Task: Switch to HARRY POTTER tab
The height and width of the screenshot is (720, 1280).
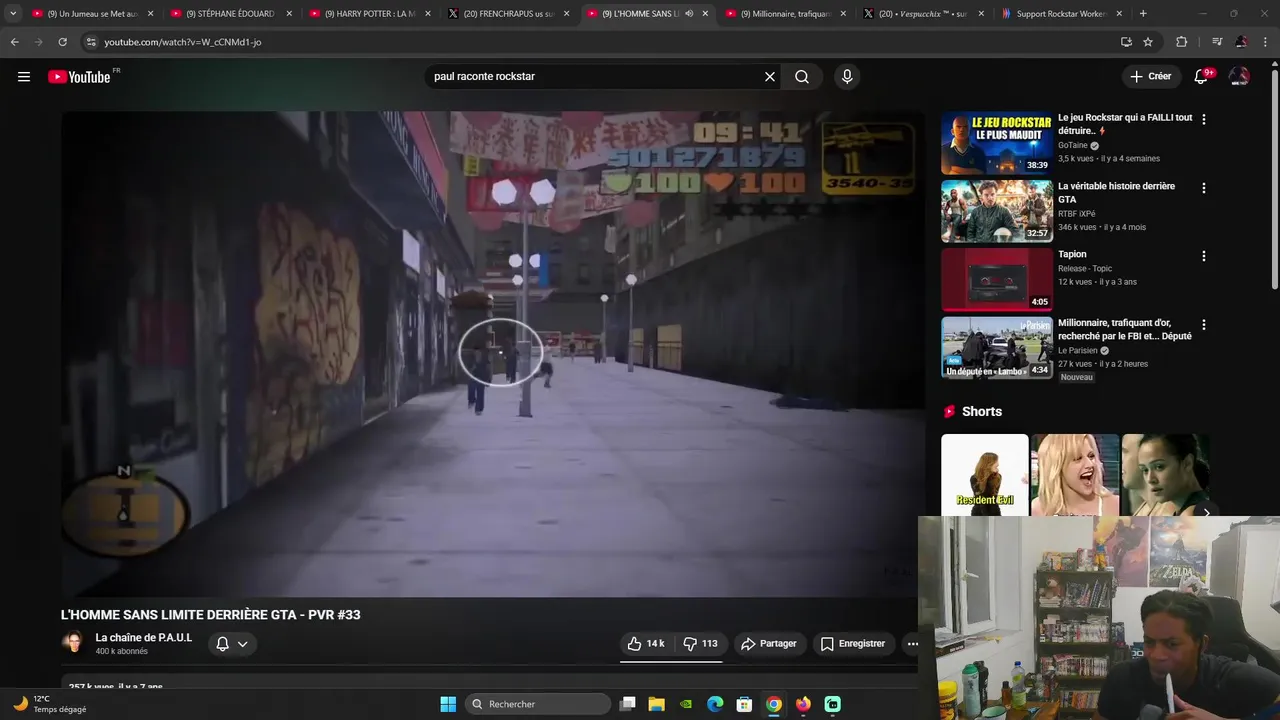Action: pyautogui.click(x=370, y=14)
